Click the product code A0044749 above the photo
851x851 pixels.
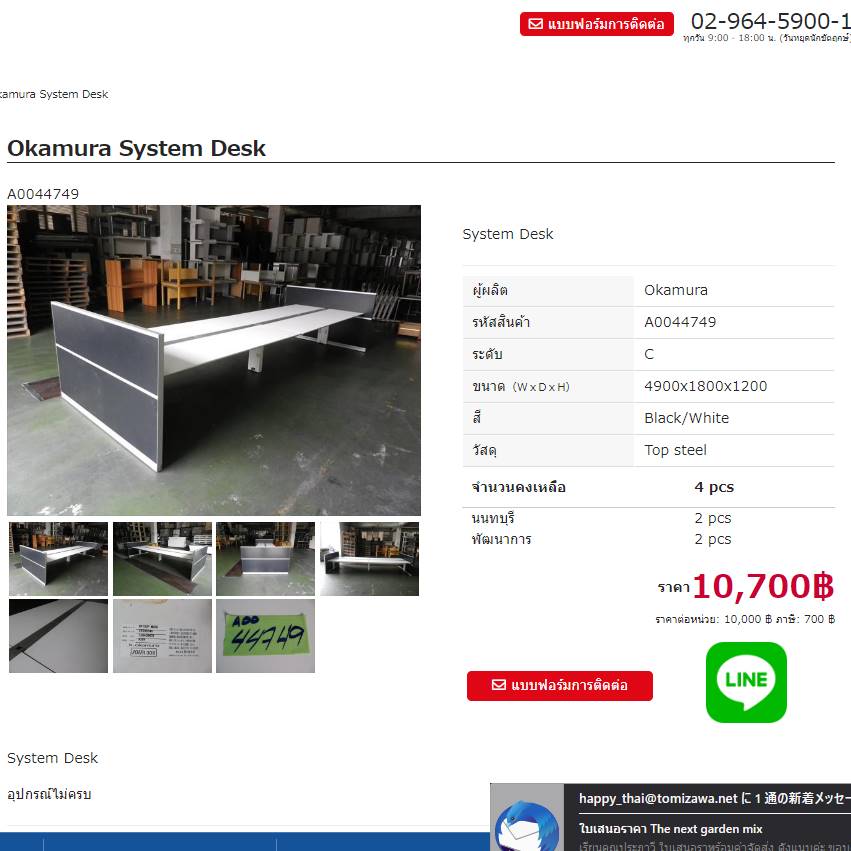point(43,194)
